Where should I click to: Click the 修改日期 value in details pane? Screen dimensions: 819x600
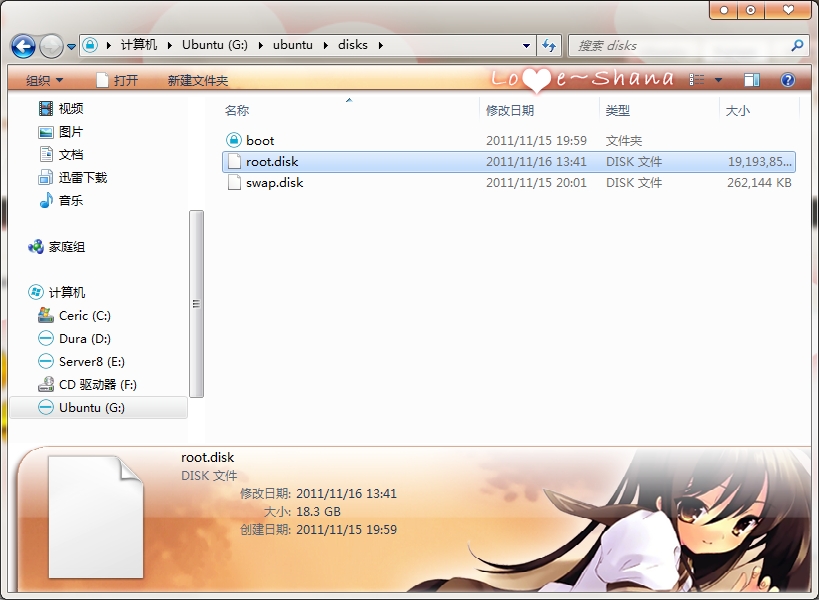[x=346, y=493]
